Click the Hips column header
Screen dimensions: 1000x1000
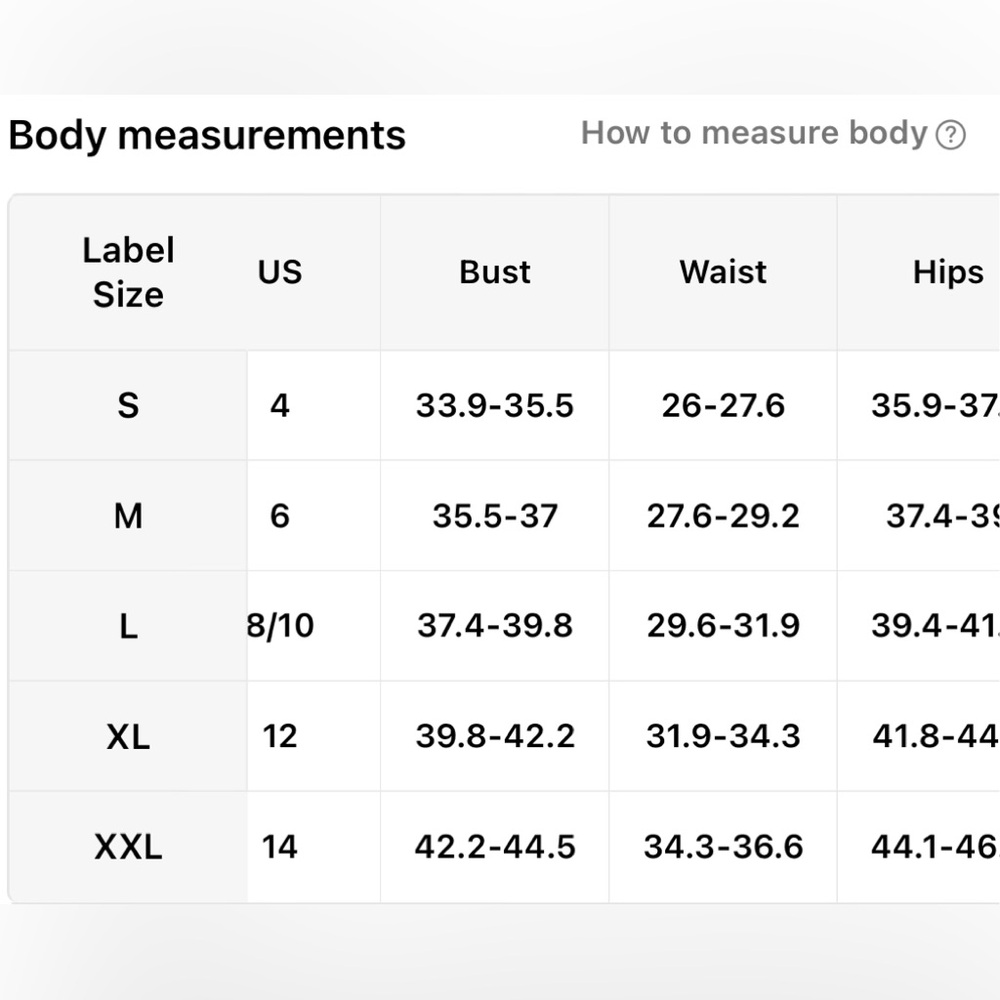pyautogui.click(x=948, y=273)
